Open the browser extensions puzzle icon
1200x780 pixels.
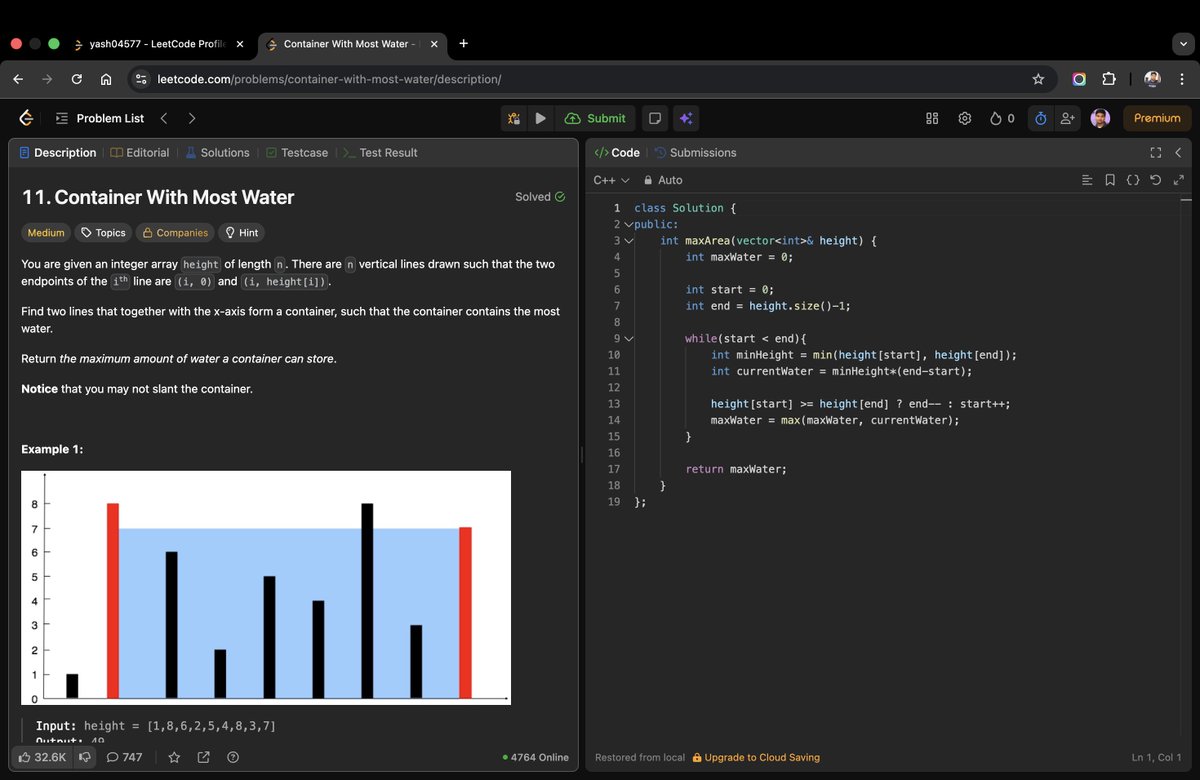click(1108, 79)
